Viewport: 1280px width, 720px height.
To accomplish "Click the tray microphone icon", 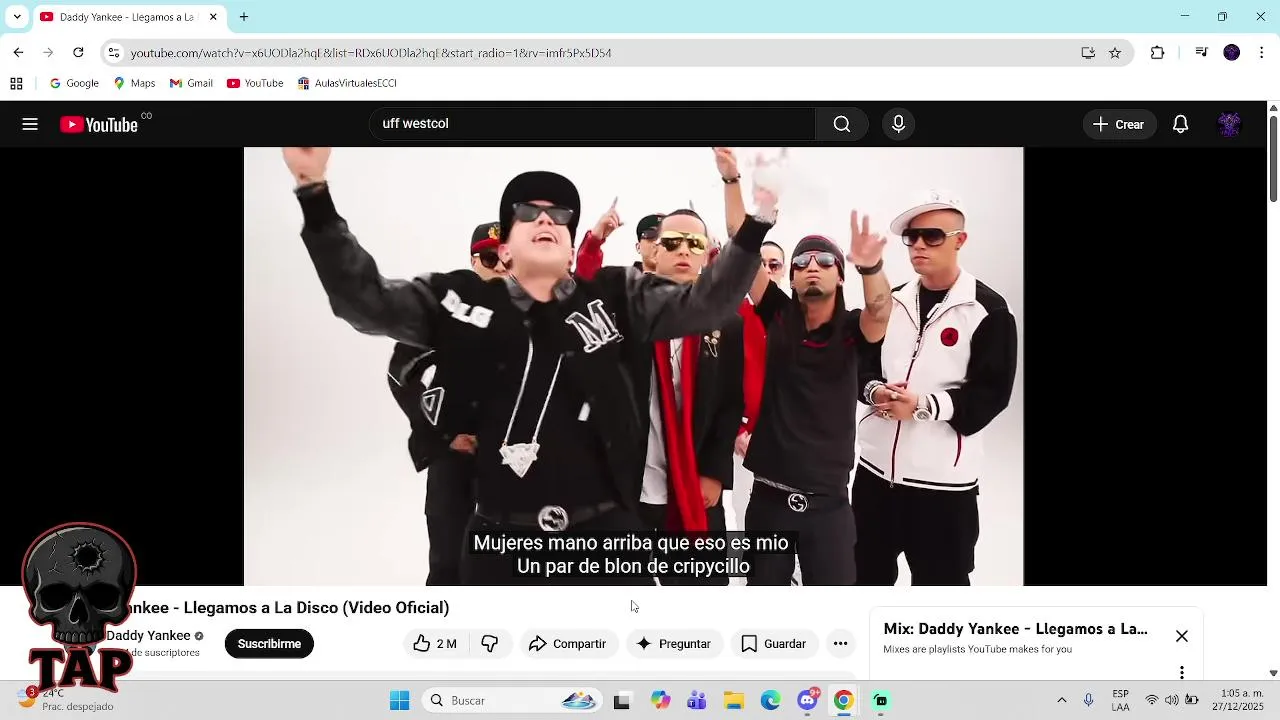I will pos(1089,700).
